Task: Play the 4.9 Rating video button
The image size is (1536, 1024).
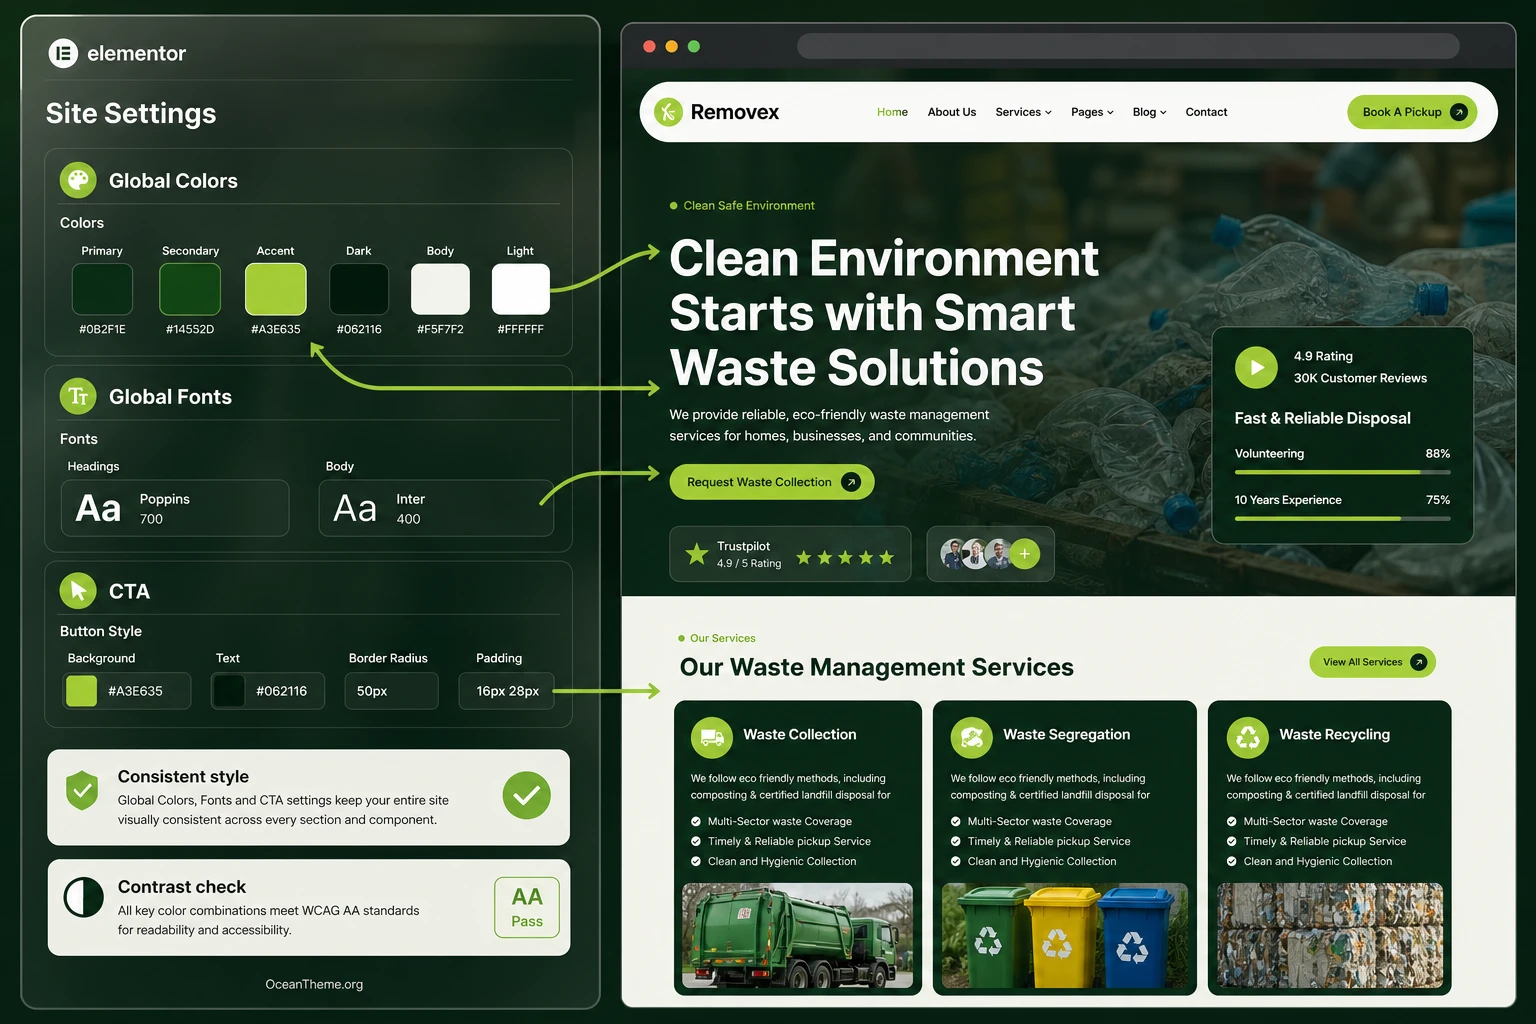Action: click(1256, 367)
